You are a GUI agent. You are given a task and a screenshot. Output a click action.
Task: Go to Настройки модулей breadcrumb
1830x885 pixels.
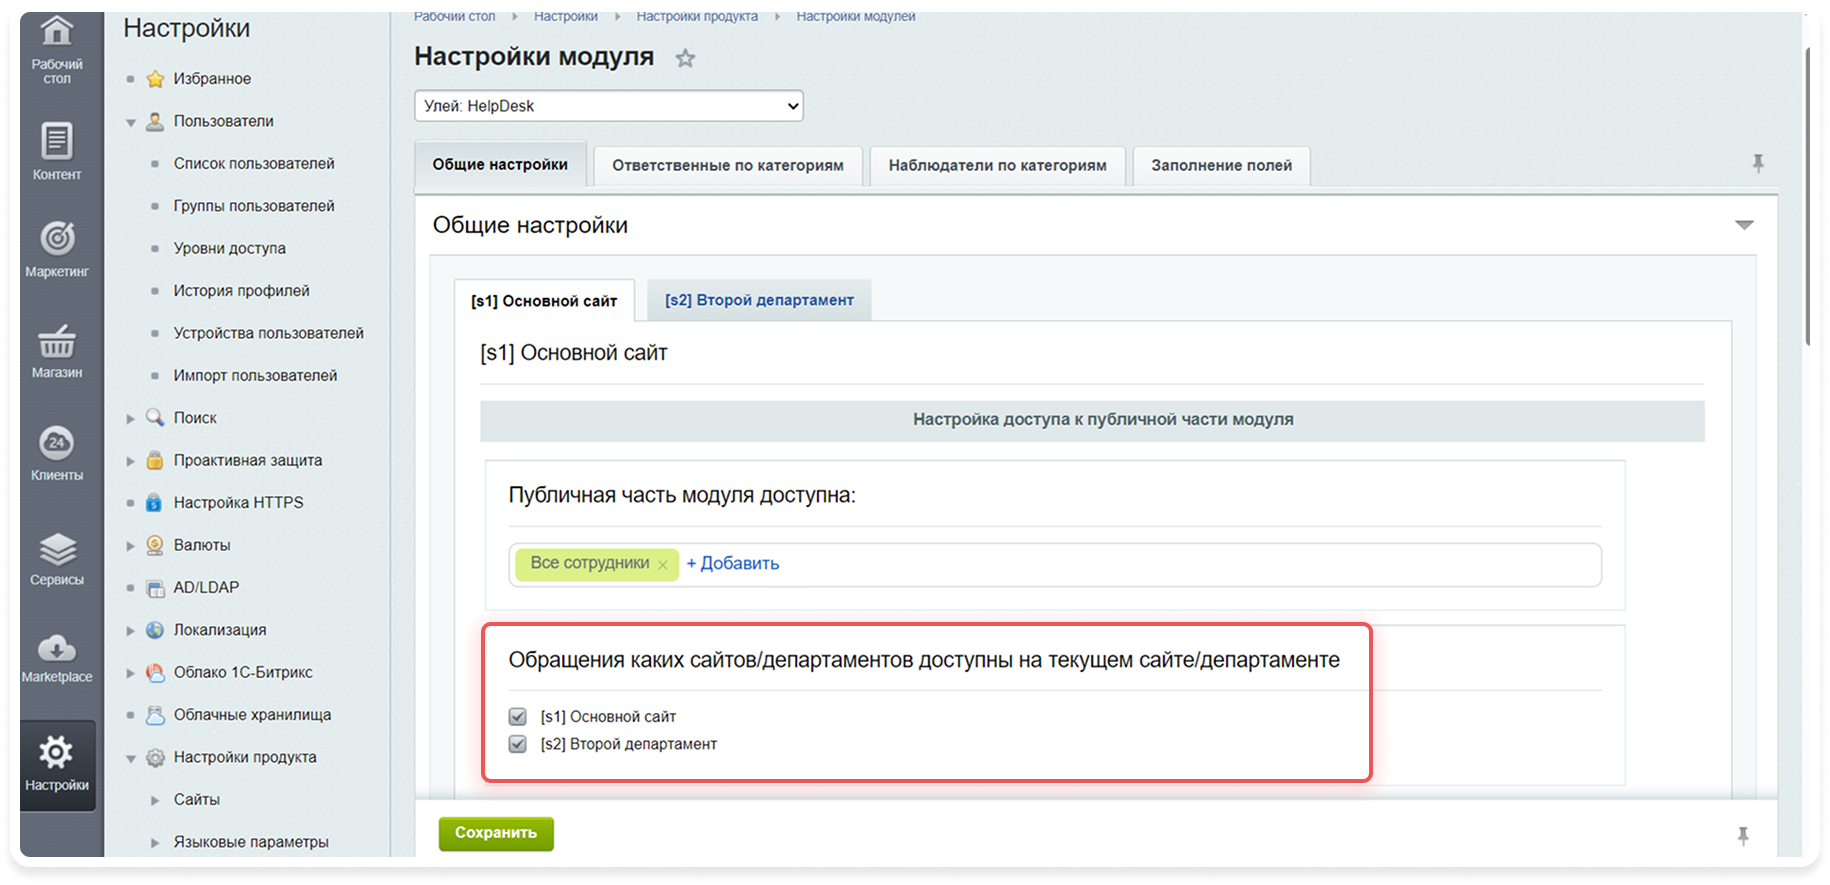pyautogui.click(x=856, y=17)
